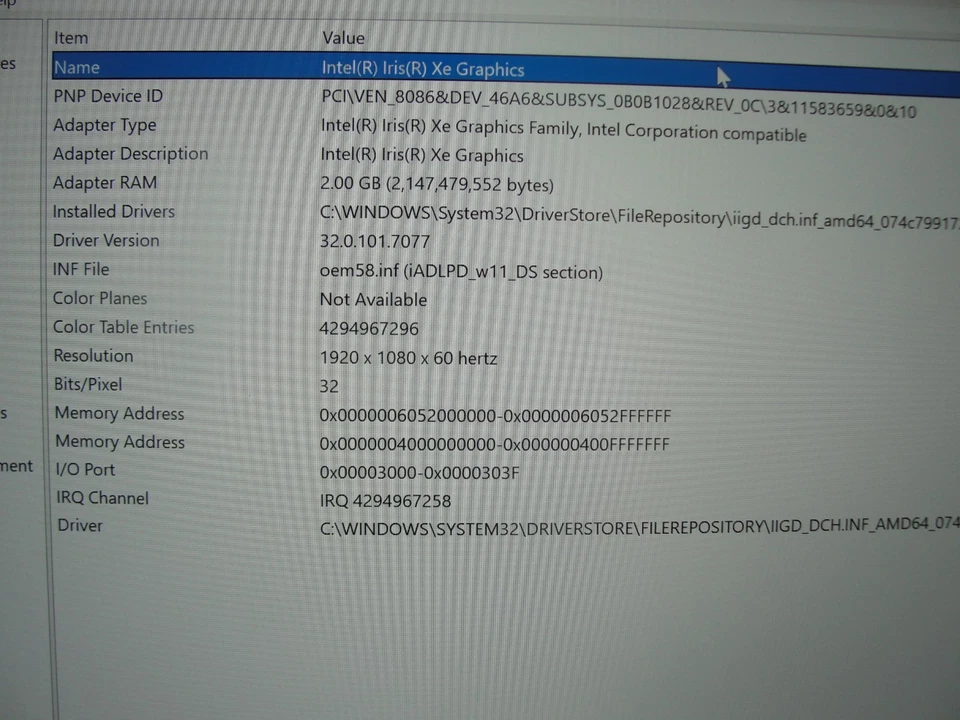Select the PCI\VEN_8086&DEV_46A6 value
The image size is (960, 720).
click(618, 104)
